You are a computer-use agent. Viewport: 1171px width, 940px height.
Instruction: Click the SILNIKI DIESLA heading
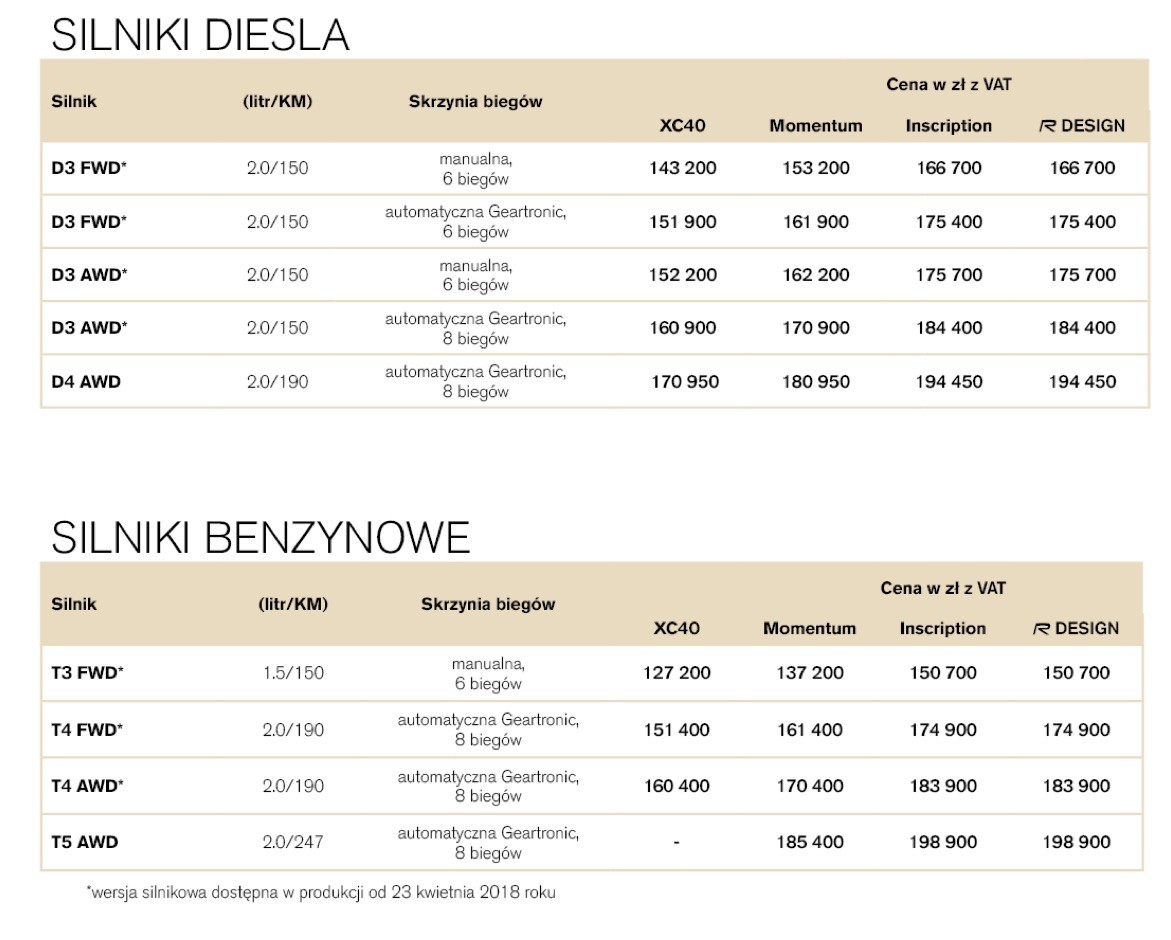pos(200,36)
